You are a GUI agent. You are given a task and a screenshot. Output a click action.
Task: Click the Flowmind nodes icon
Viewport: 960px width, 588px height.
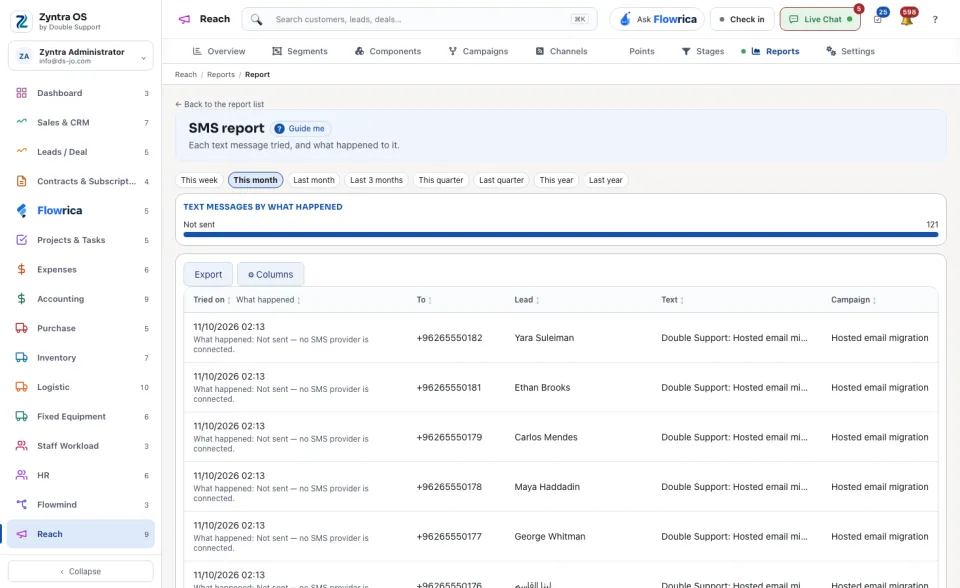pyautogui.click(x=21, y=505)
